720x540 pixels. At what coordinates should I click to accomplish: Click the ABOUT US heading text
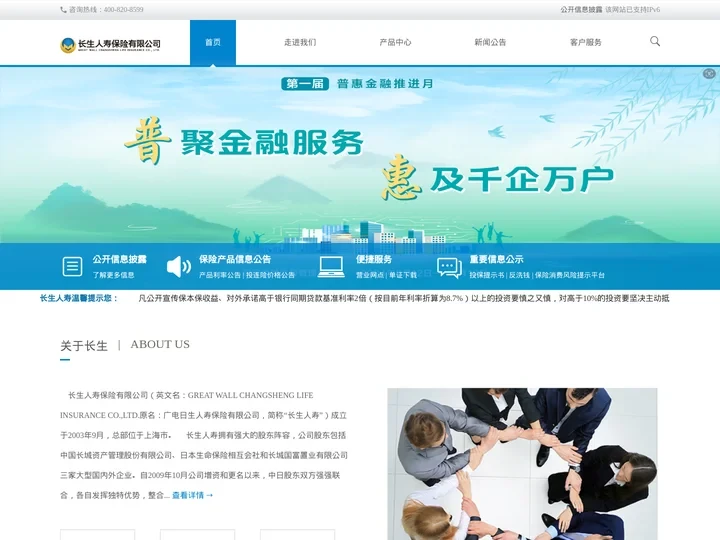pos(160,344)
